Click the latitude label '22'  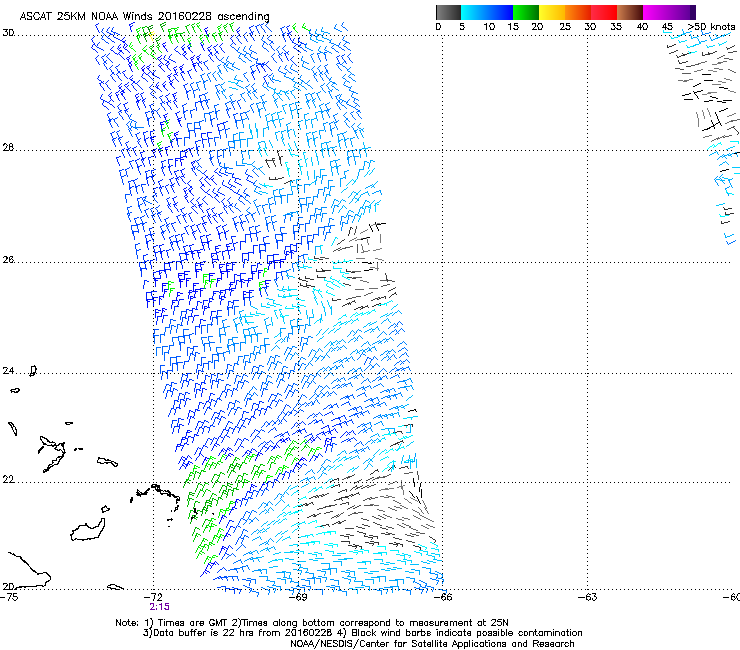(8, 480)
